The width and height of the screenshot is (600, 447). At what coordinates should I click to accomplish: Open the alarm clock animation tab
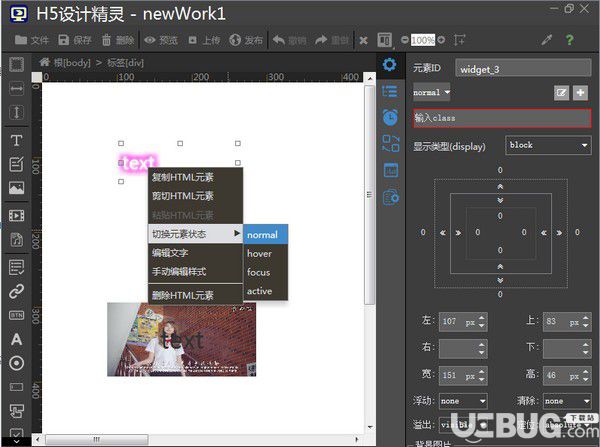click(390, 117)
